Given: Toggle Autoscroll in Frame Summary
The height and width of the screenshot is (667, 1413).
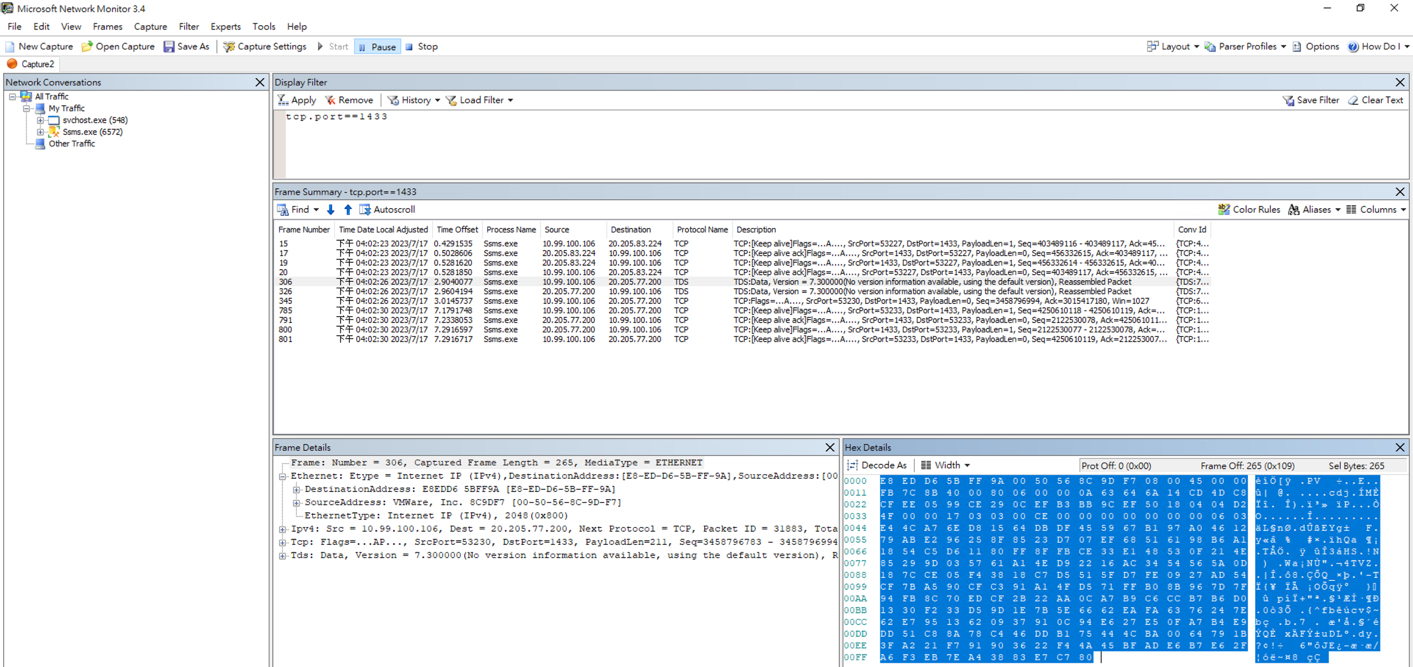Looking at the screenshot, I should (x=387, y=210).
